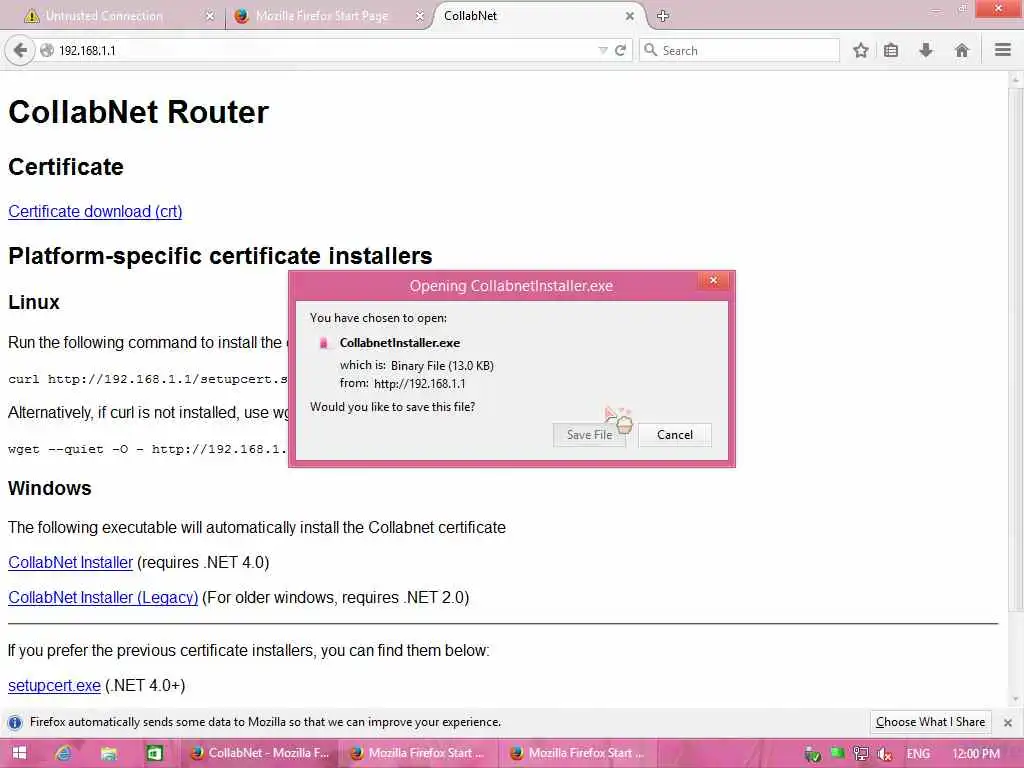Click Save File in the download dialog

coord(589,435)
